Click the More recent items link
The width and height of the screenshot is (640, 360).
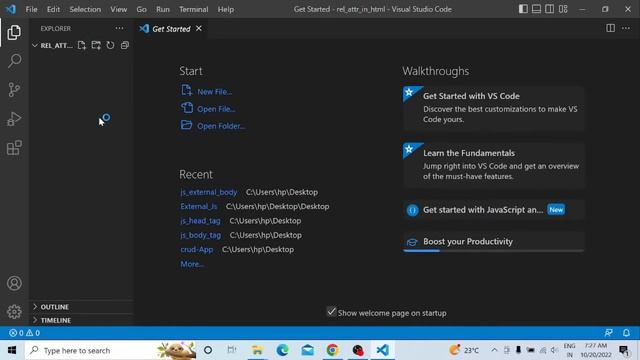point(192,264)
